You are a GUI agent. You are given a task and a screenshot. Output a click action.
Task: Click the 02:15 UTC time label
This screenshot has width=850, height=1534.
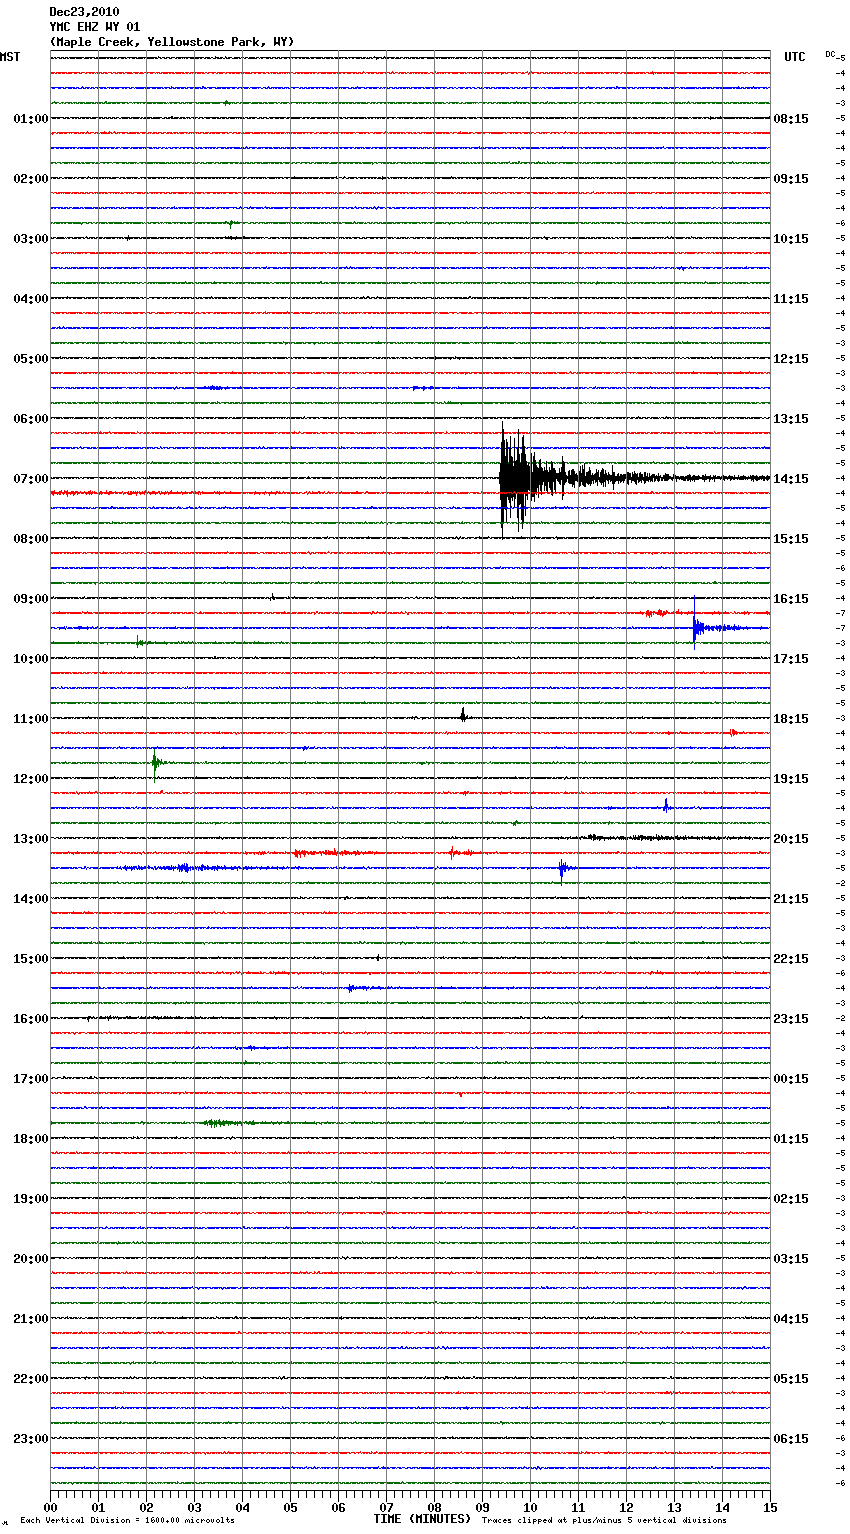coord(791,1199)
